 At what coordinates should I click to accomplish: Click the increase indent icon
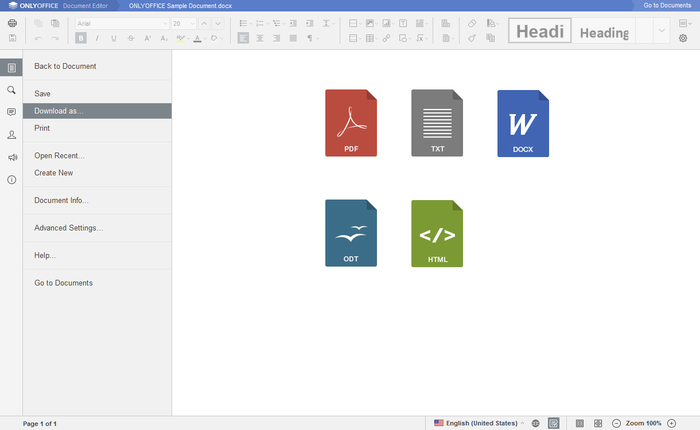(x=309, y=23)
